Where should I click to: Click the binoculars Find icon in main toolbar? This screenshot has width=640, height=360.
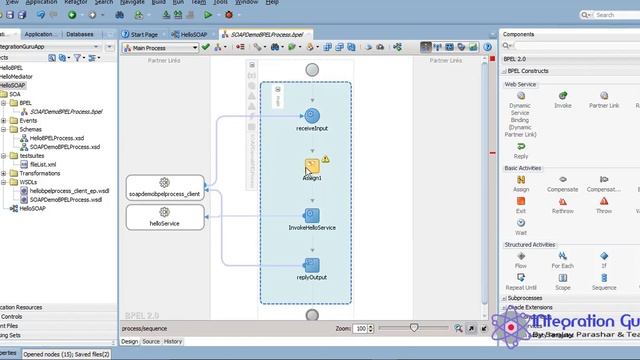(x=120, y=15)
